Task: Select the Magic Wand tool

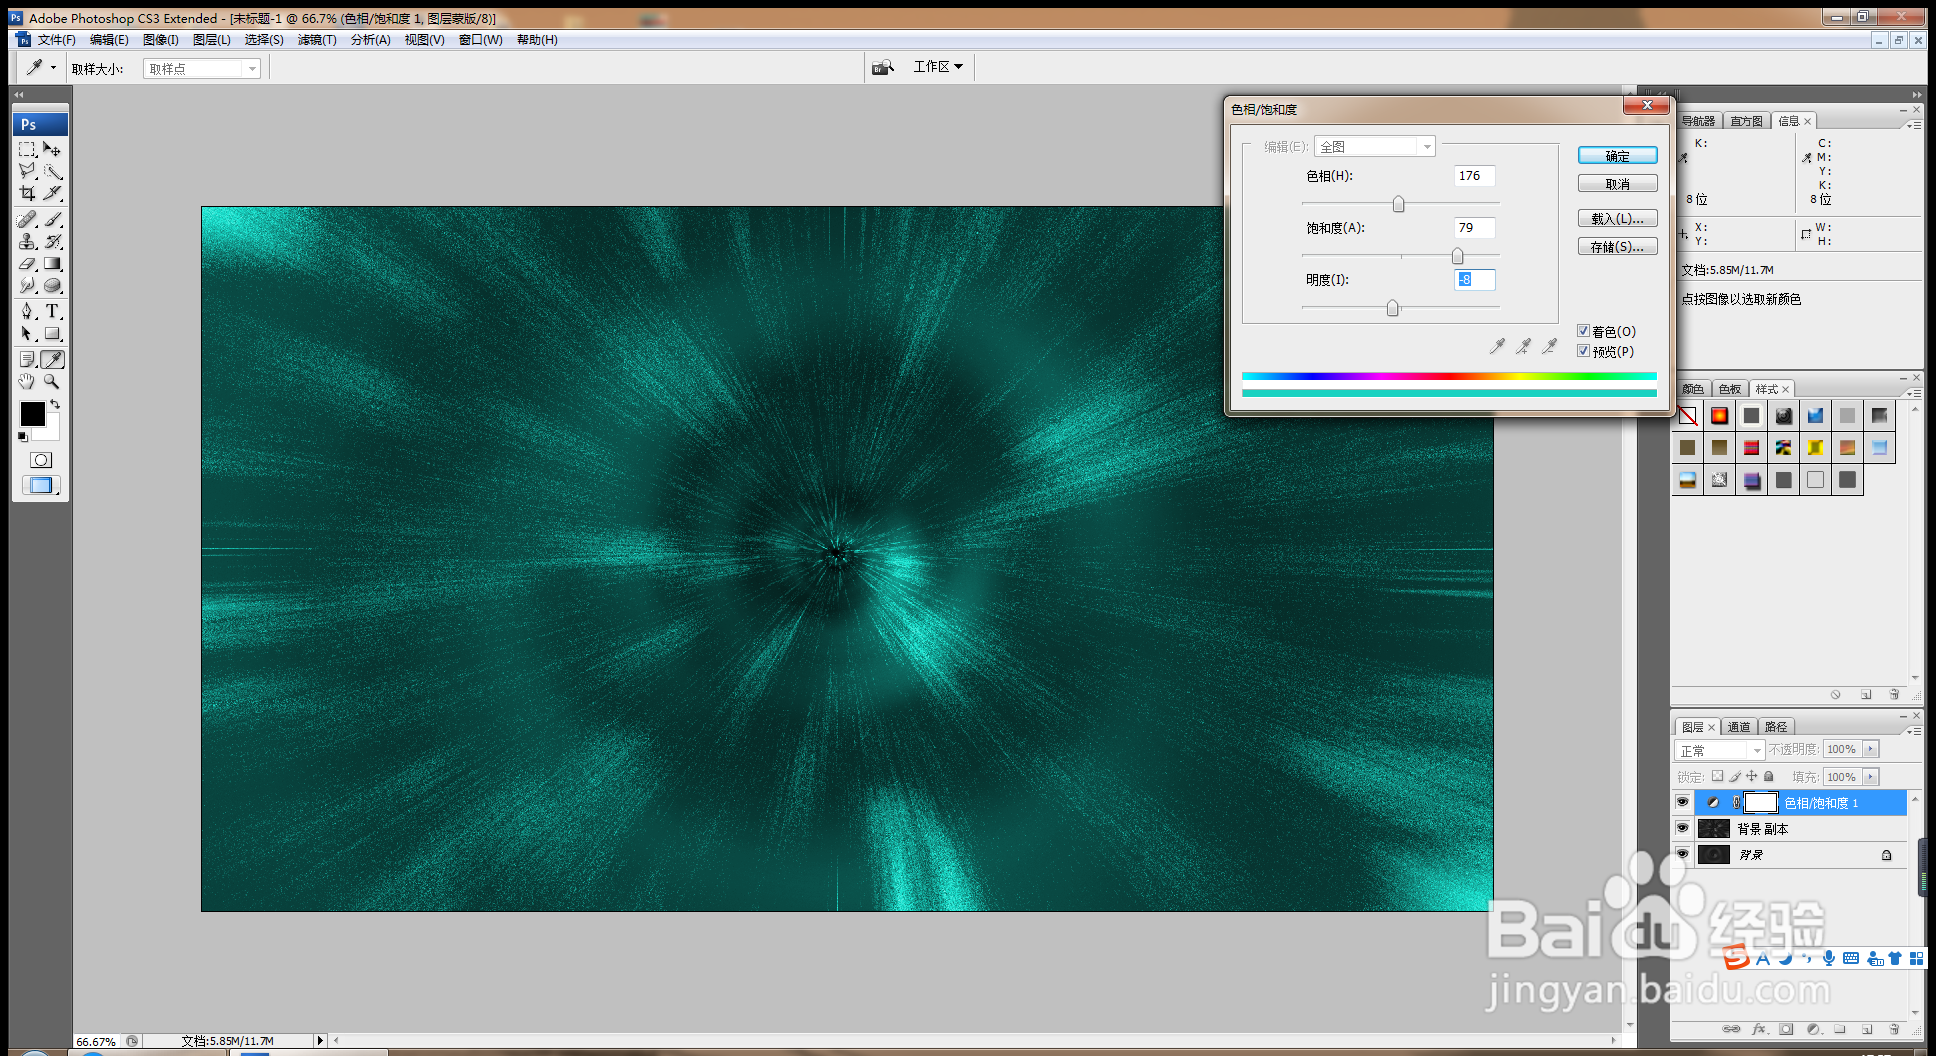Action: [x=53, y=171]
